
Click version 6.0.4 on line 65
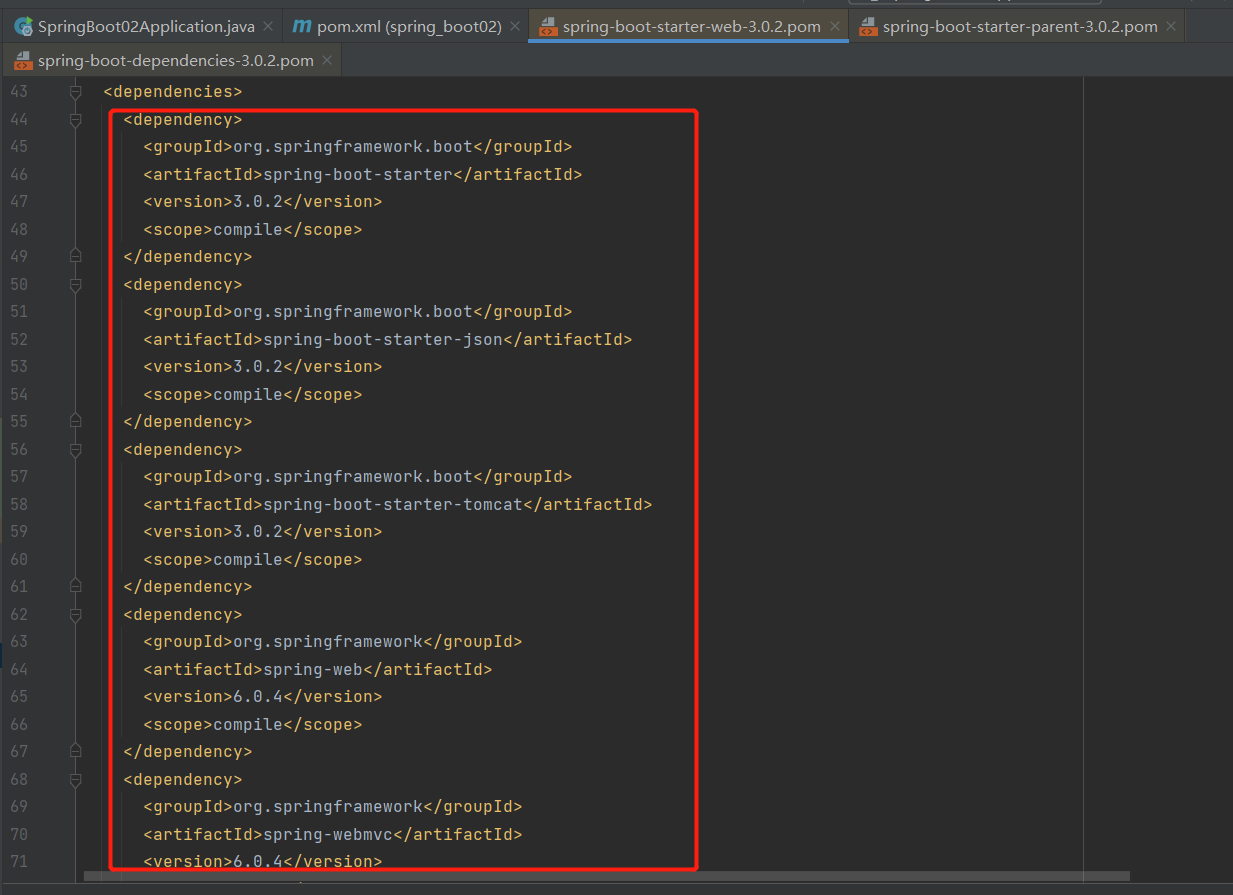click(x=258, y=697)
